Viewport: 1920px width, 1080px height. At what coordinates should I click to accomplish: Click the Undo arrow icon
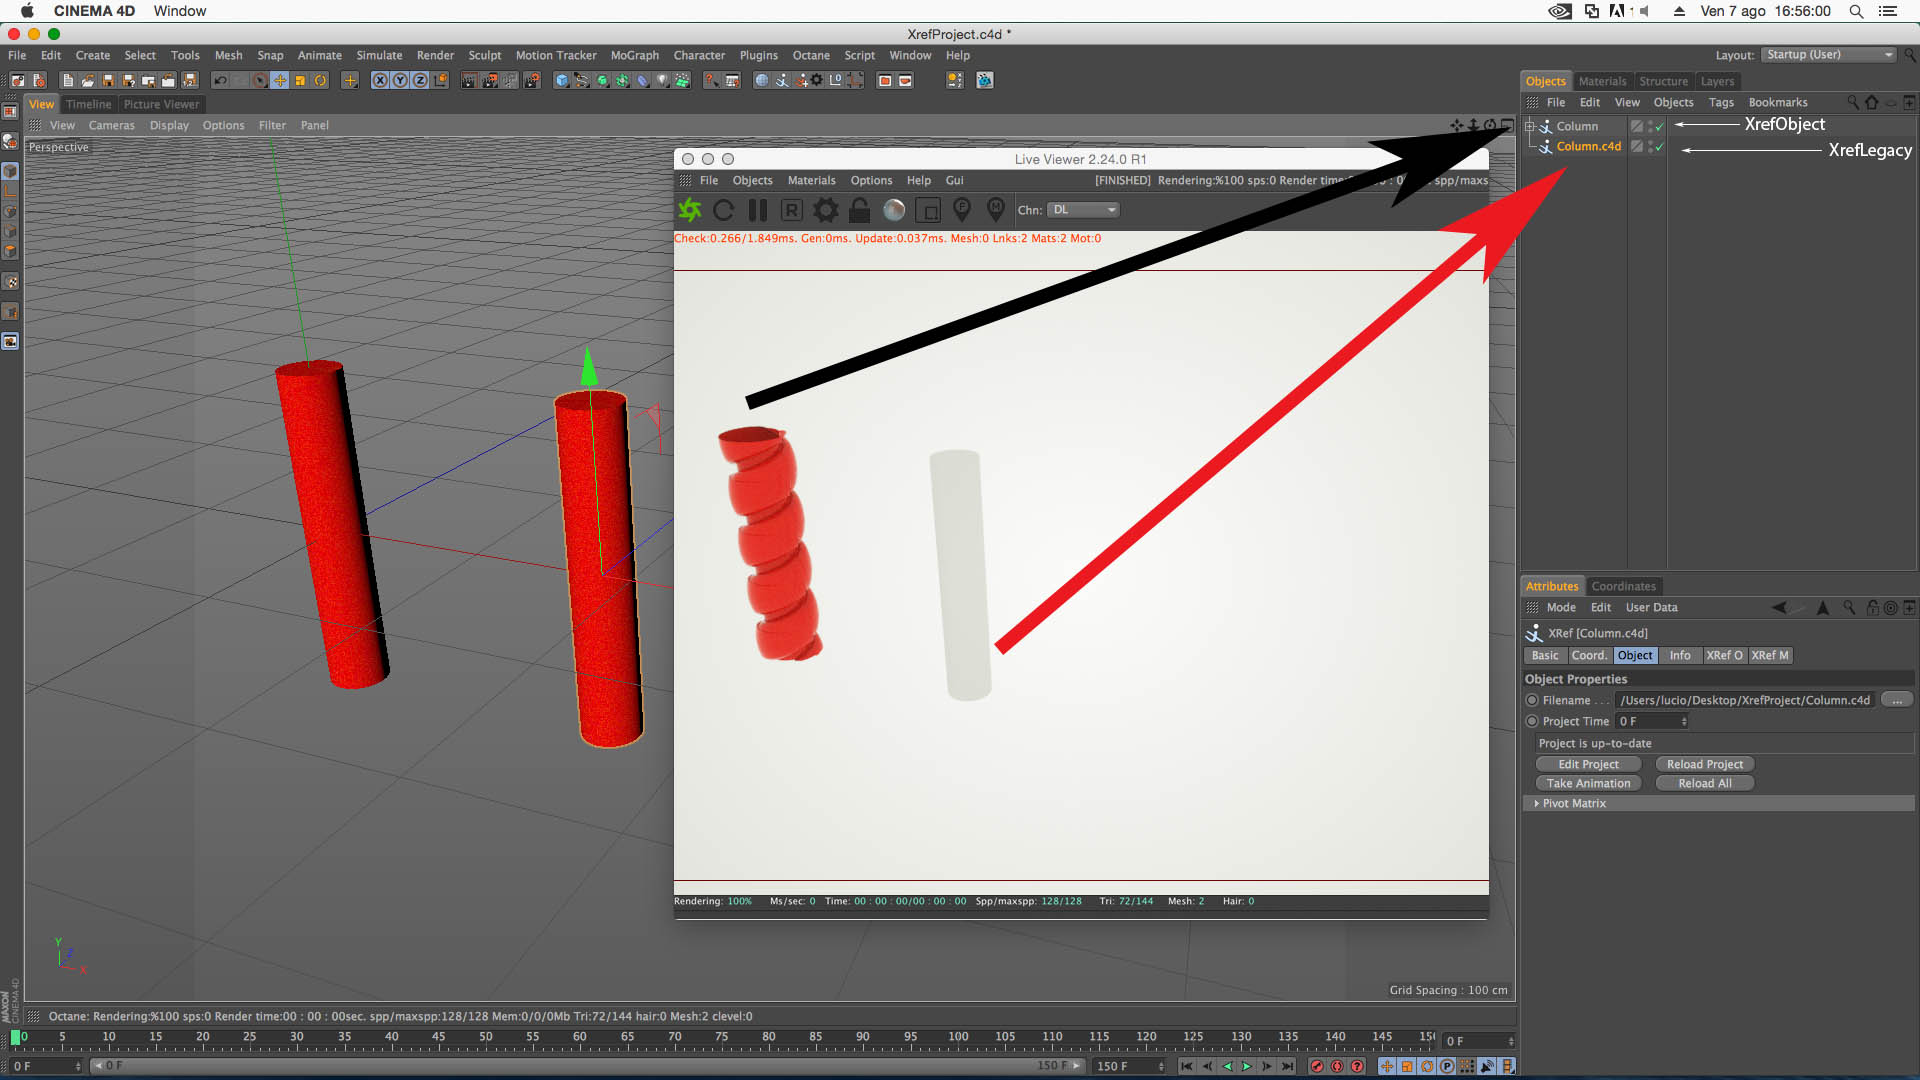(220, 81)
